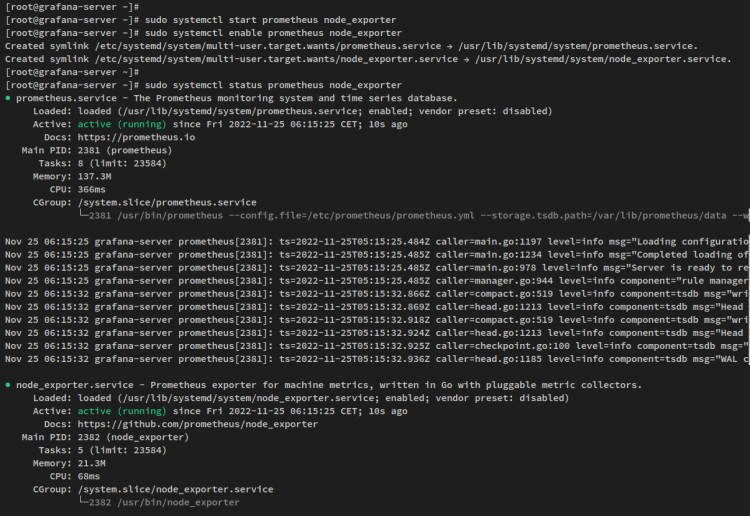Click the 'Tasks: 8 (limit: 23584)' line
The width and height of the screenshot is (750, 516).
click(x=102, y=164)
